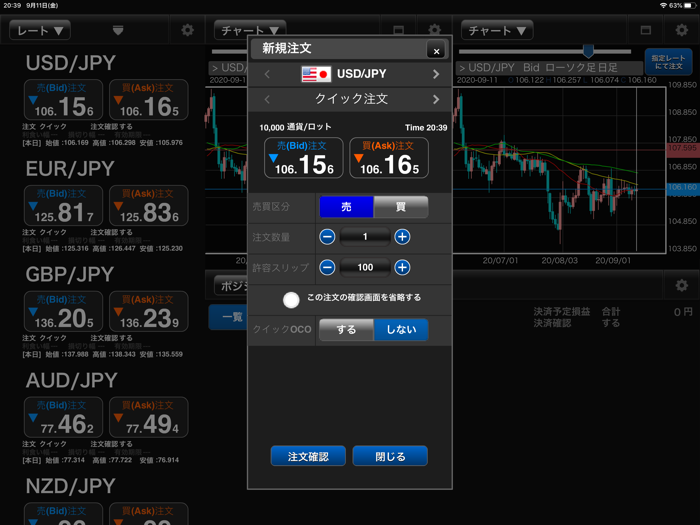
Task: Open the first チャート dropdown
Action: click(x=249, y=31)
